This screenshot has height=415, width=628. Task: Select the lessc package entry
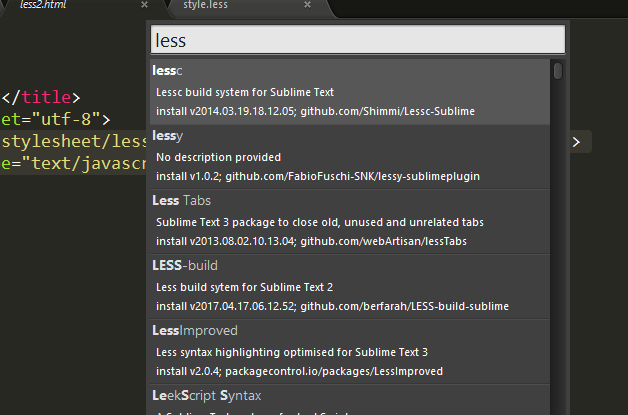click(x=350, y=92)
